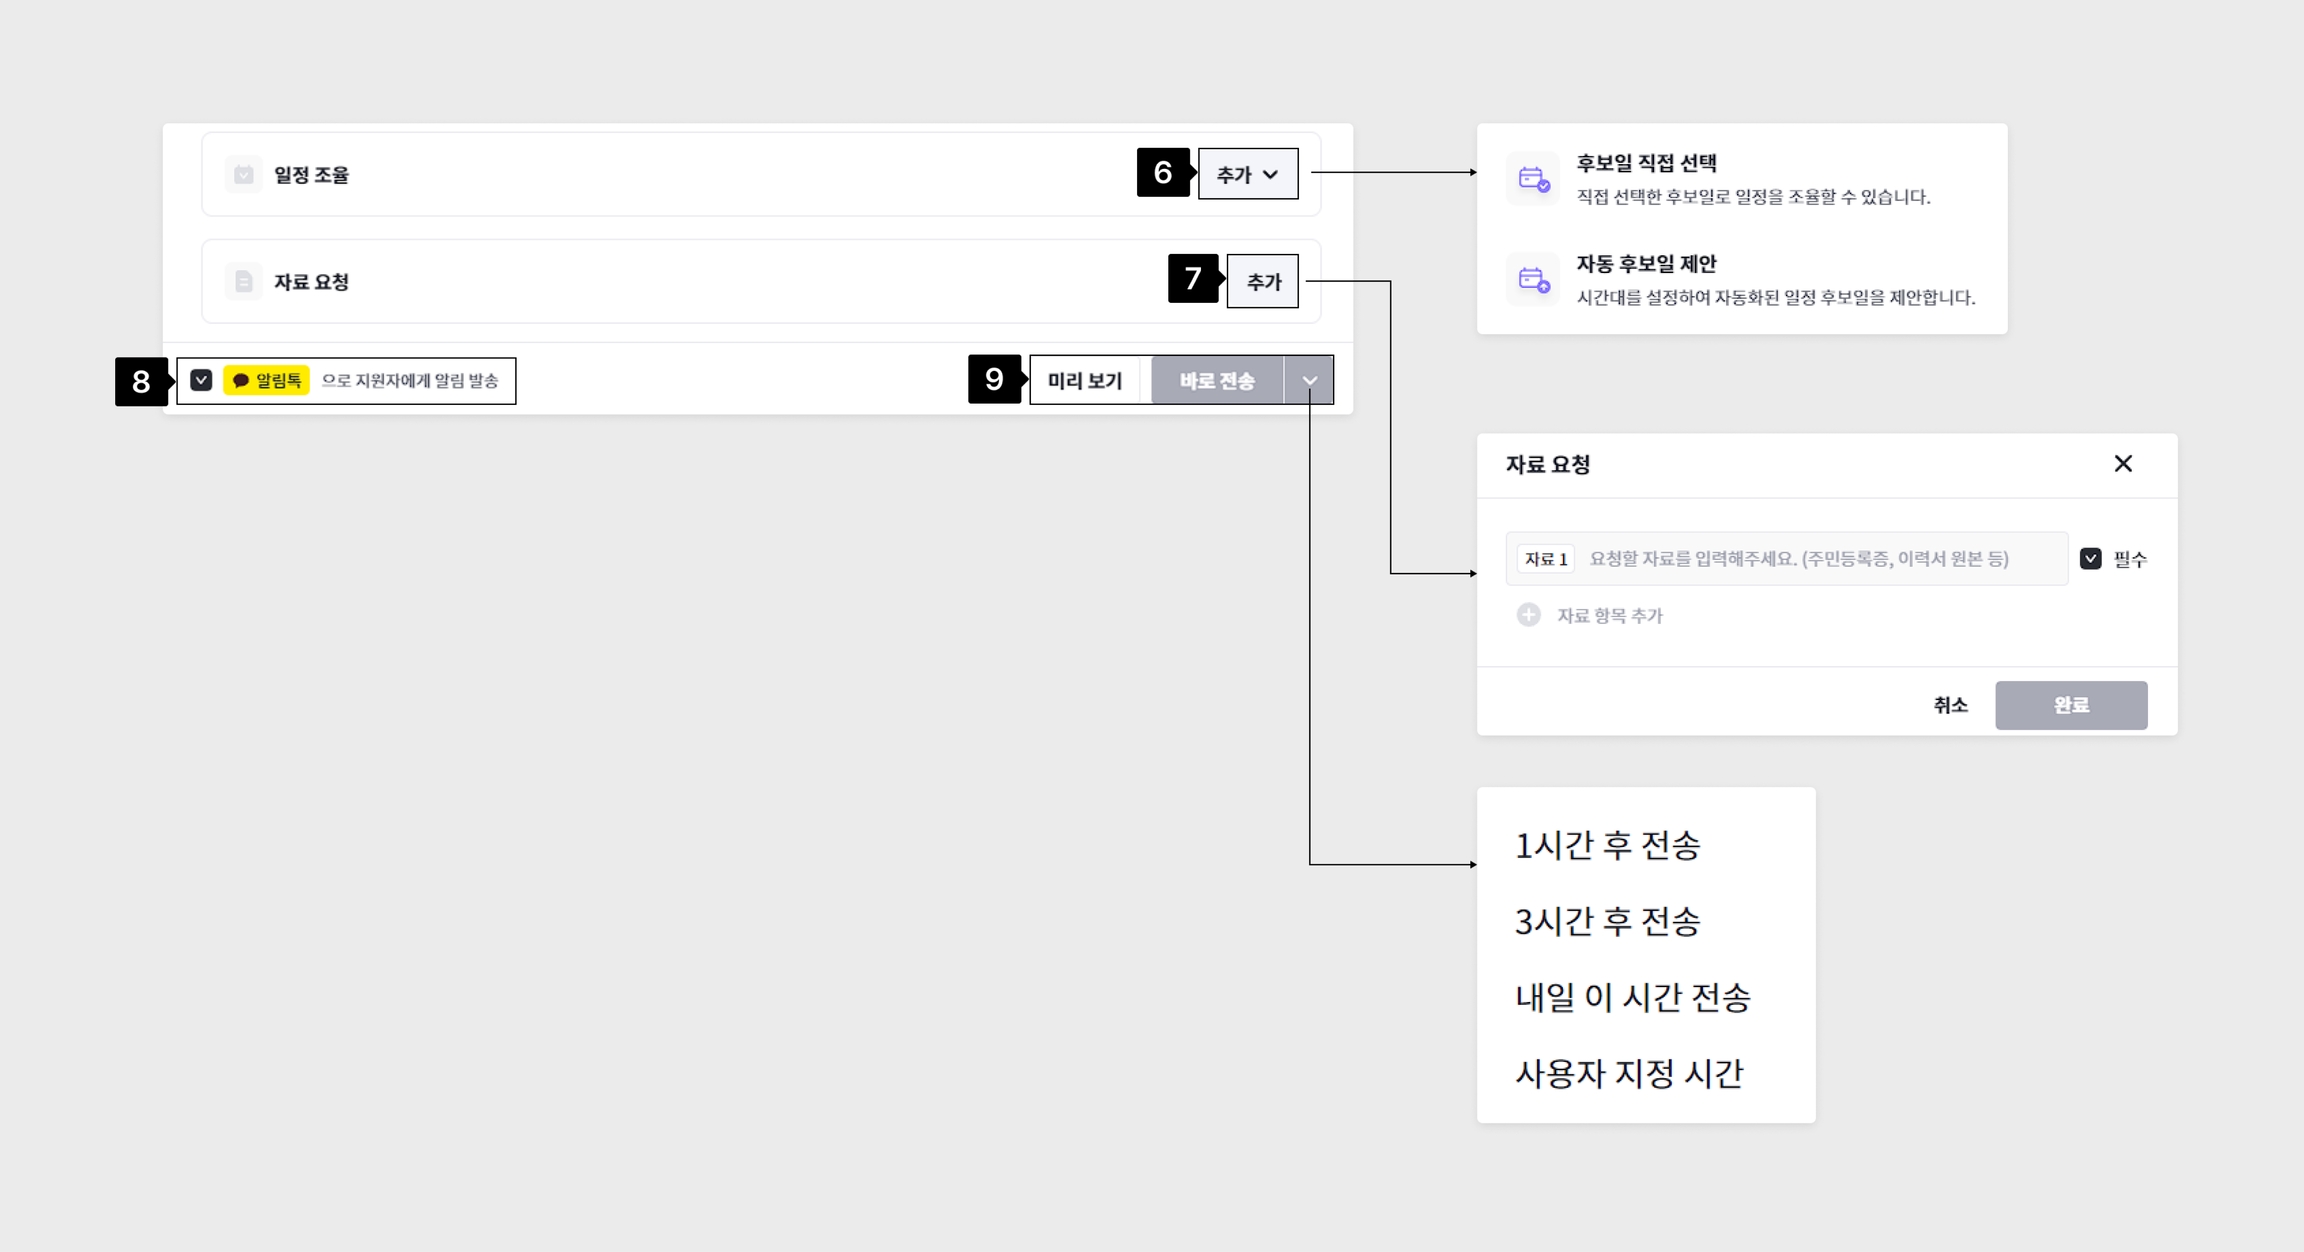
Task: Select 3시간 후 전송 option
Action: [x=1607, y=922]
